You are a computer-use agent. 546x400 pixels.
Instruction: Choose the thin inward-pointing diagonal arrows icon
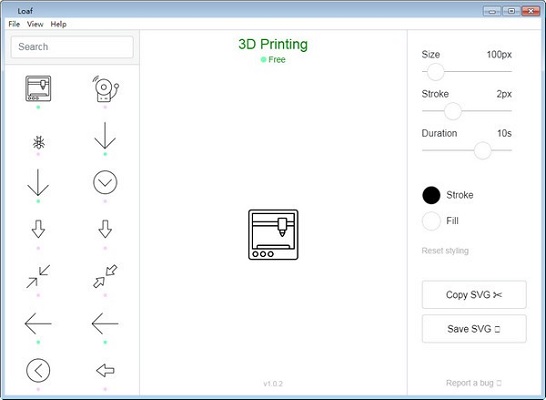tap(38, 276)
